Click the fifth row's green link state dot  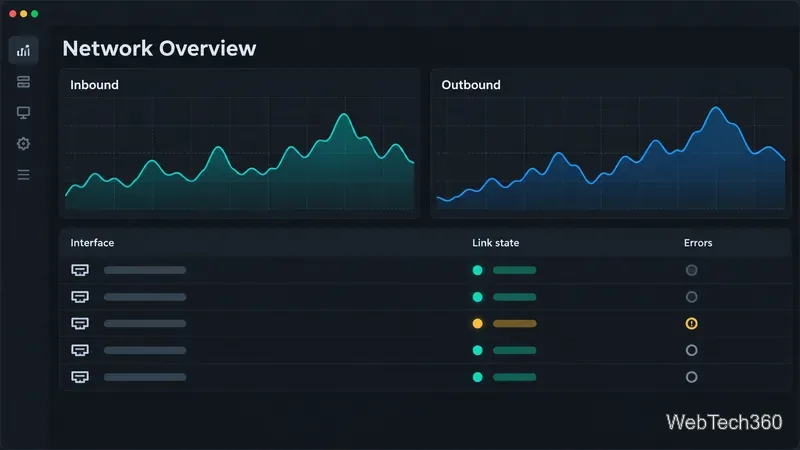[x=478, y=377]
